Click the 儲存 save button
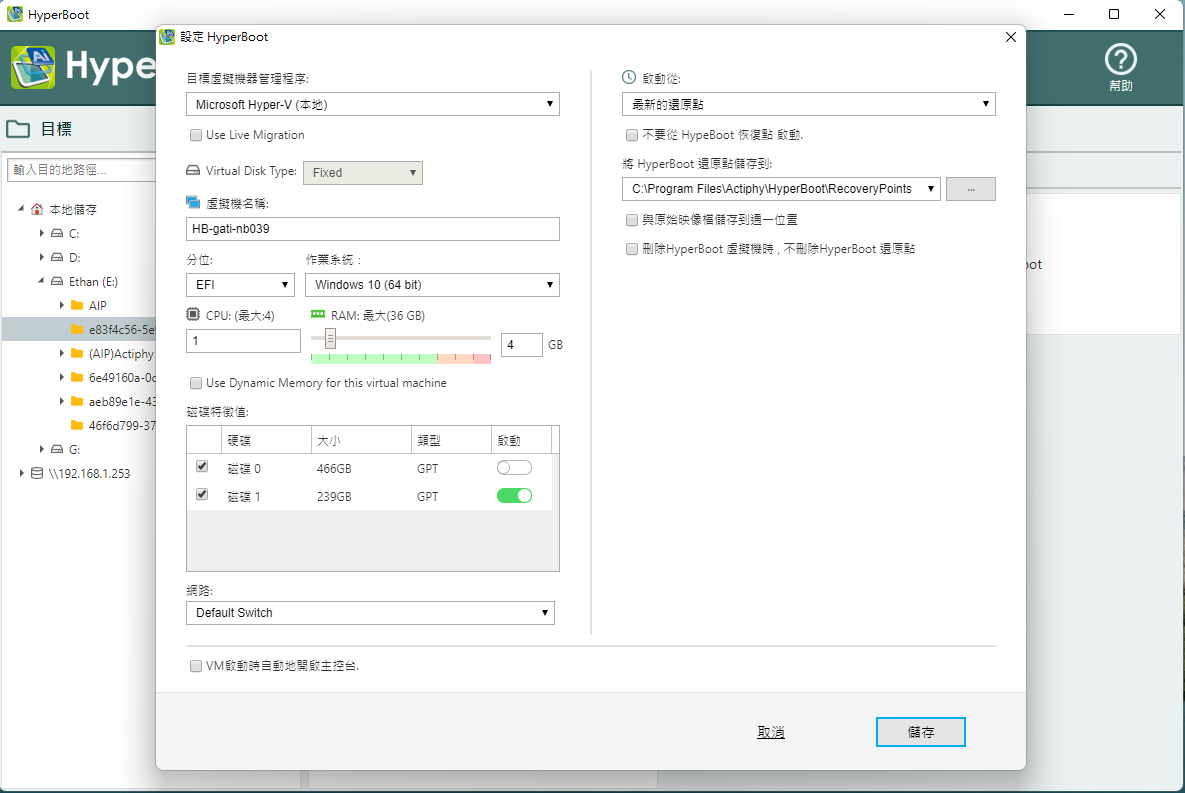The width and height of the screenshot is (1185, 793). (x=920, y=732)
